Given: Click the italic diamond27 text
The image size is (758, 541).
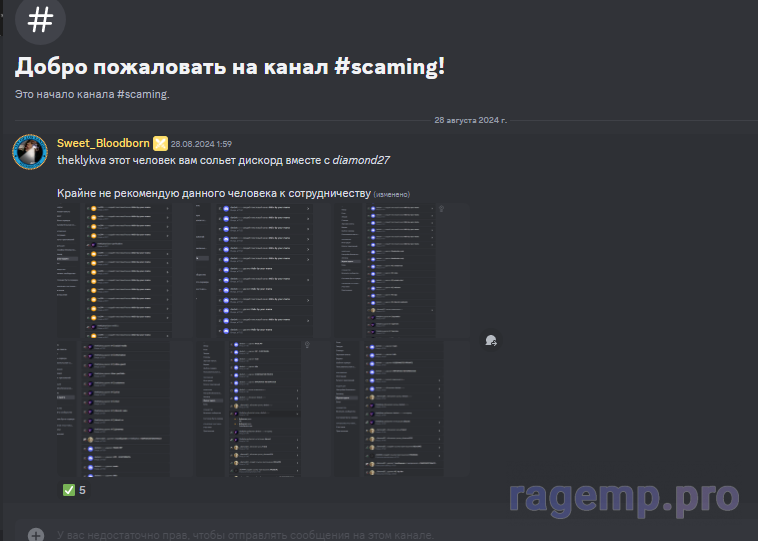Looking at the screenshot, I should tap(361, 160).
